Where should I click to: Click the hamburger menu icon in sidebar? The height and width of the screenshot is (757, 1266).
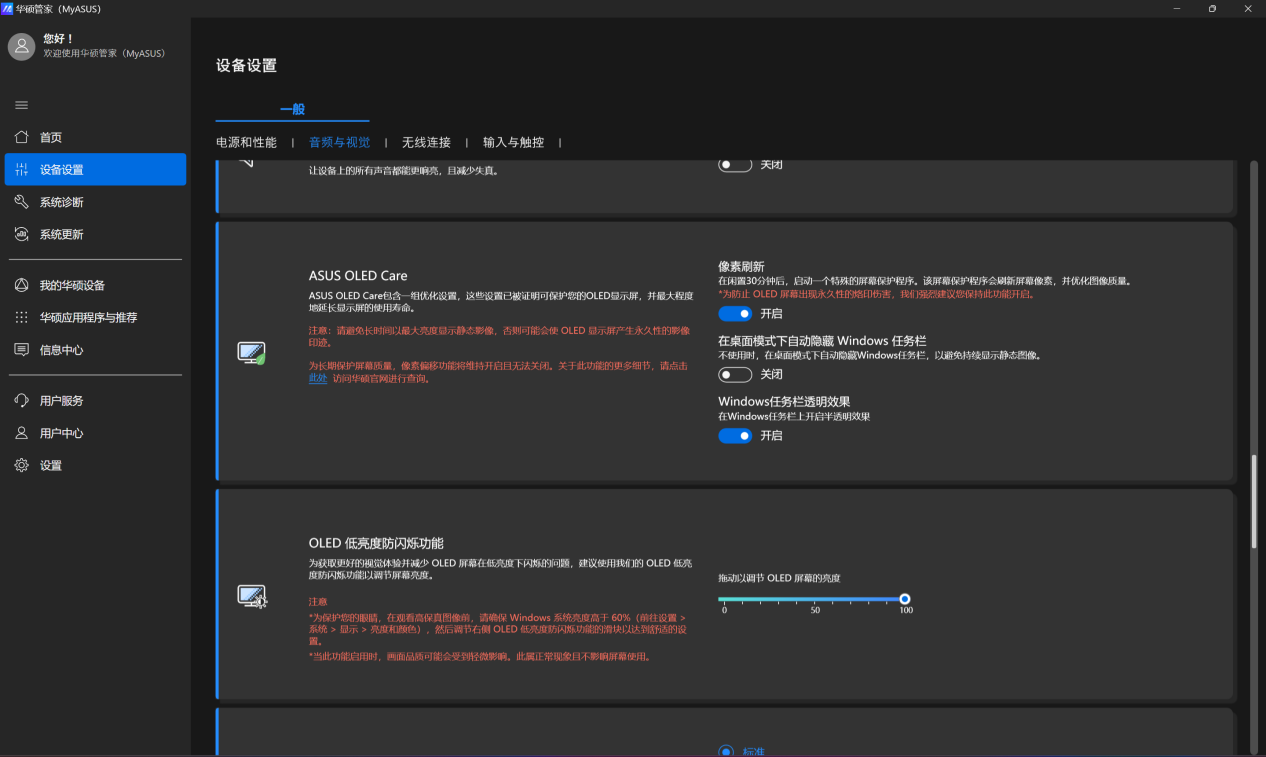pyautogui.click(x=21, y=105)
